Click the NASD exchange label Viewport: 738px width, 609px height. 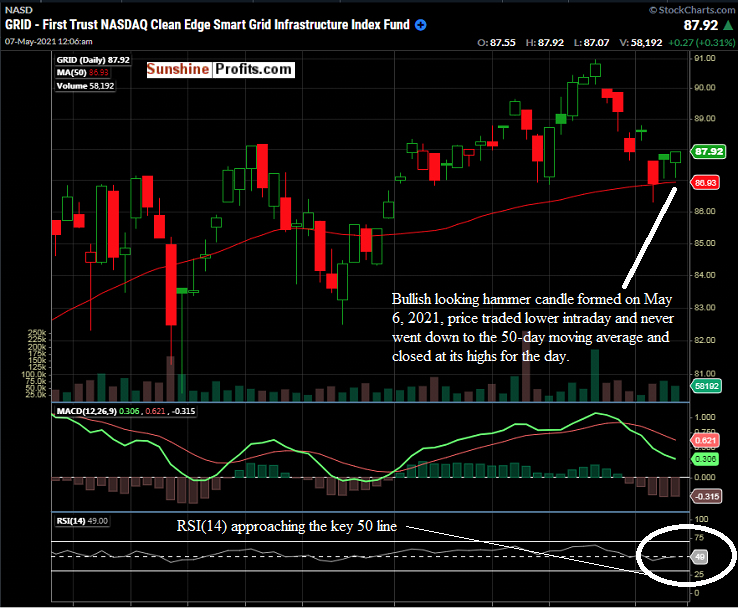tap(18, 10)
